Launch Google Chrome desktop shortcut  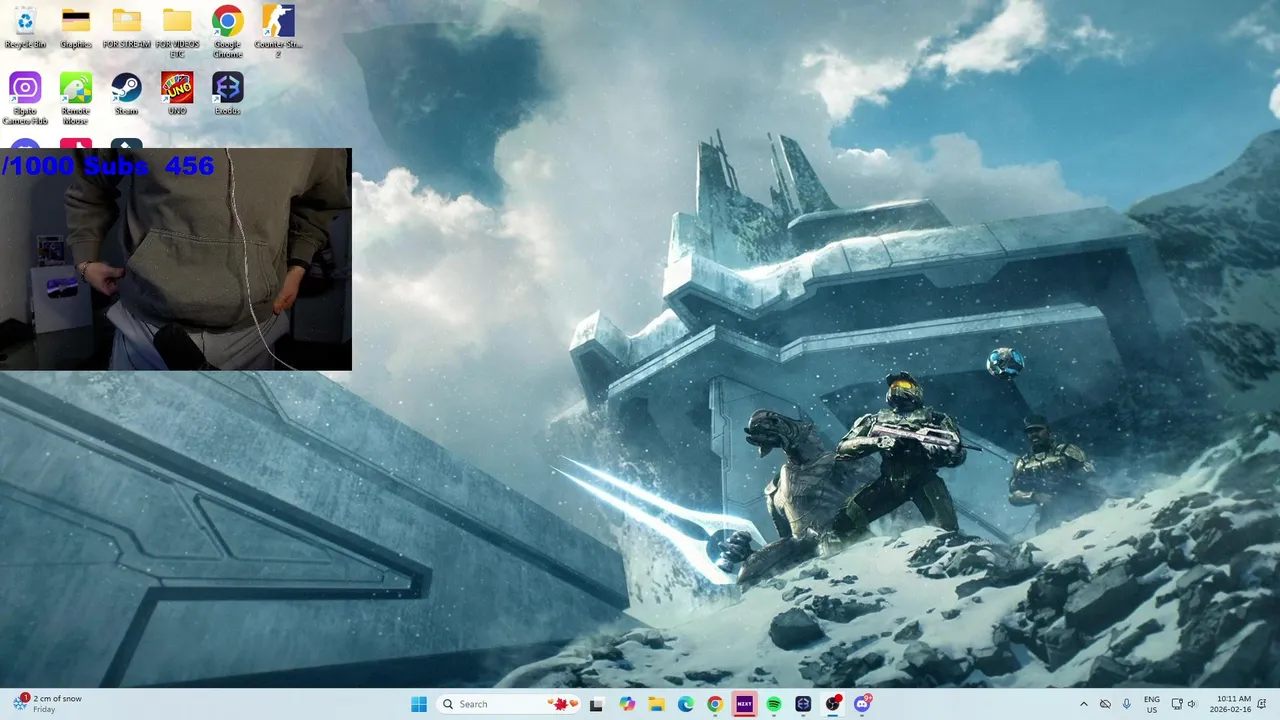[x=227, y=32]
